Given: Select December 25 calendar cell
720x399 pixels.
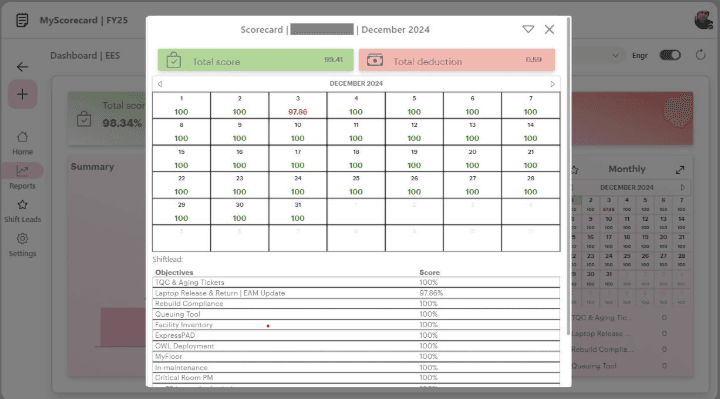Looking at the screenshot, I should click(x=356, y=185).
